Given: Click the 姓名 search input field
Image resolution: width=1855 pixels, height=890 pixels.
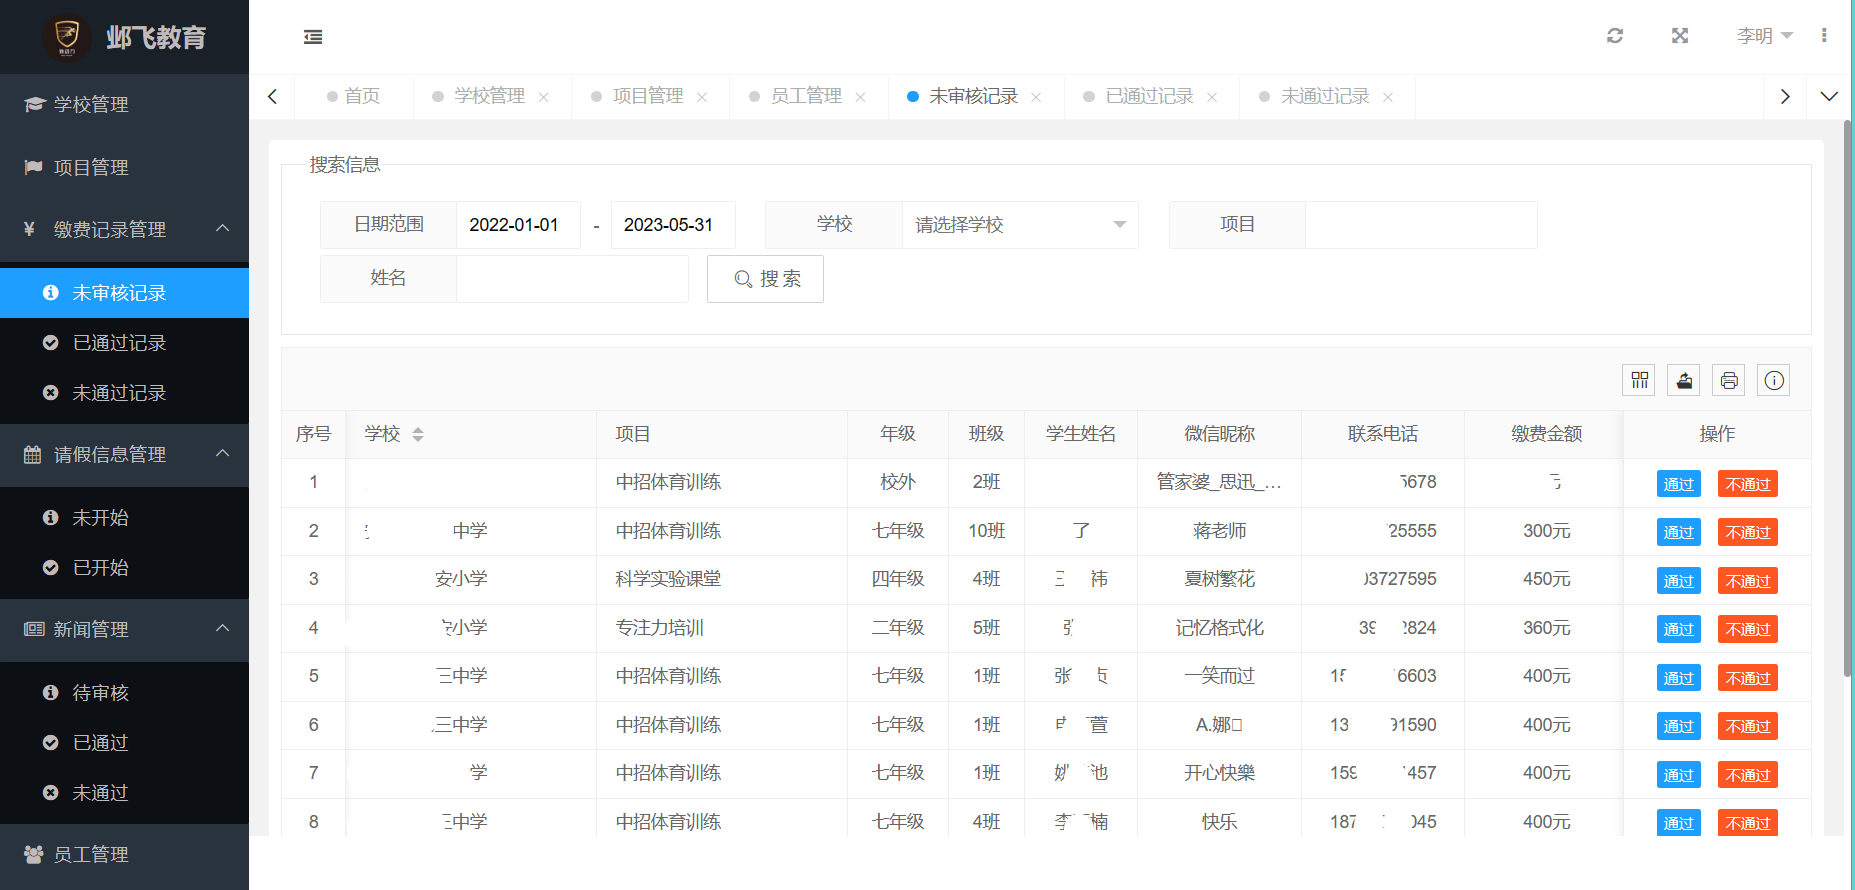Looking at the screenshot, I should pos(572,279).
